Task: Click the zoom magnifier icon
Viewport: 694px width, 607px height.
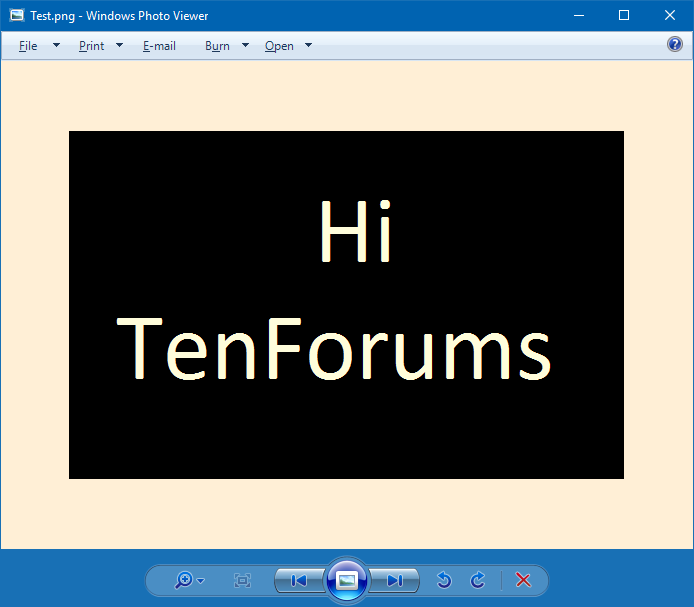Action: click(x=184, y=580)
